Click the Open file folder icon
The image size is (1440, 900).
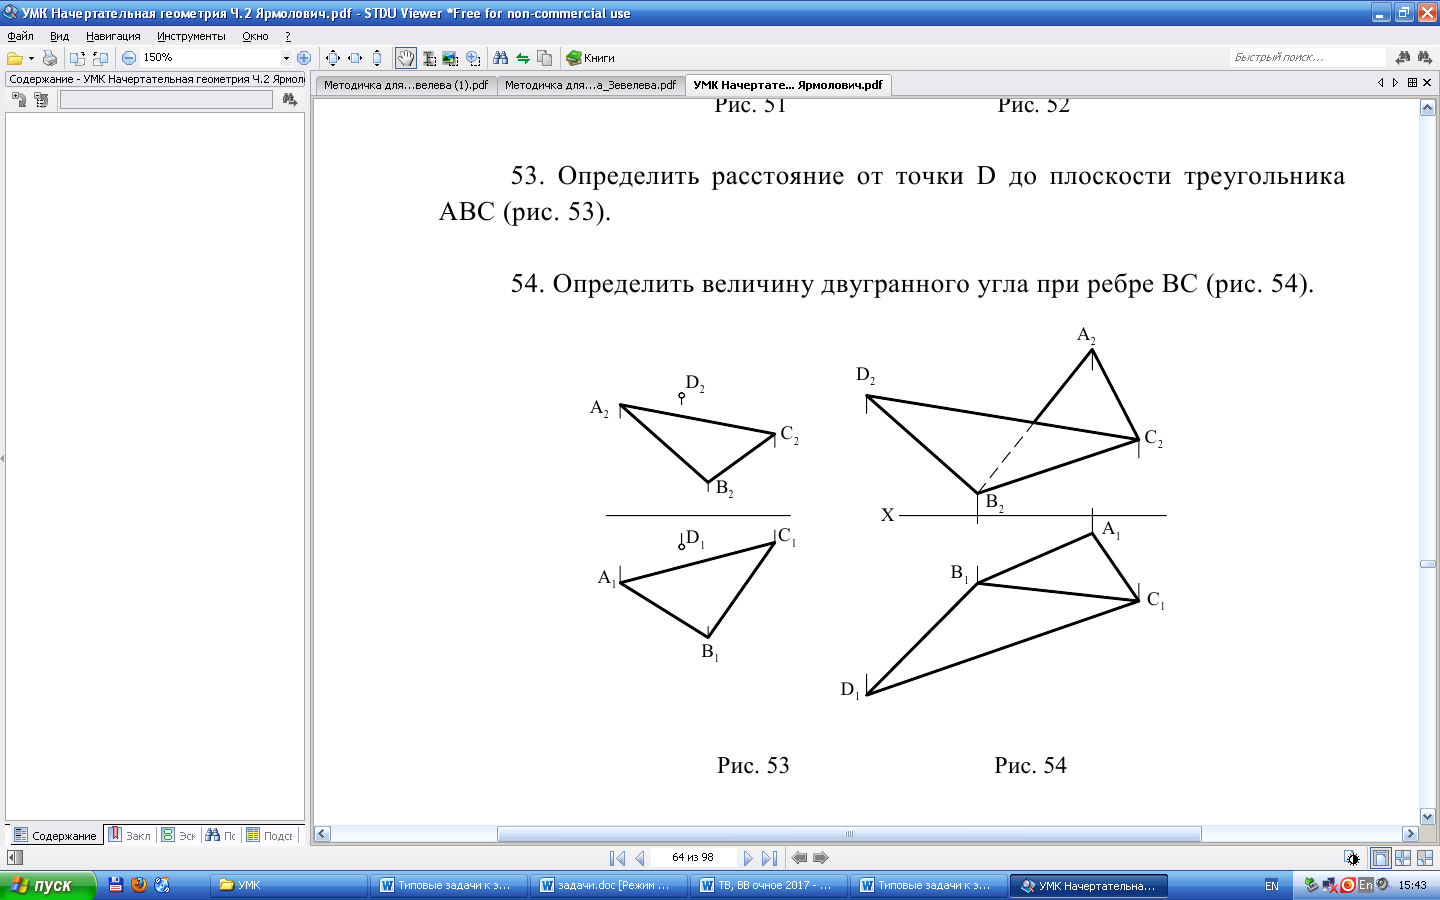(x=14, y=58)
